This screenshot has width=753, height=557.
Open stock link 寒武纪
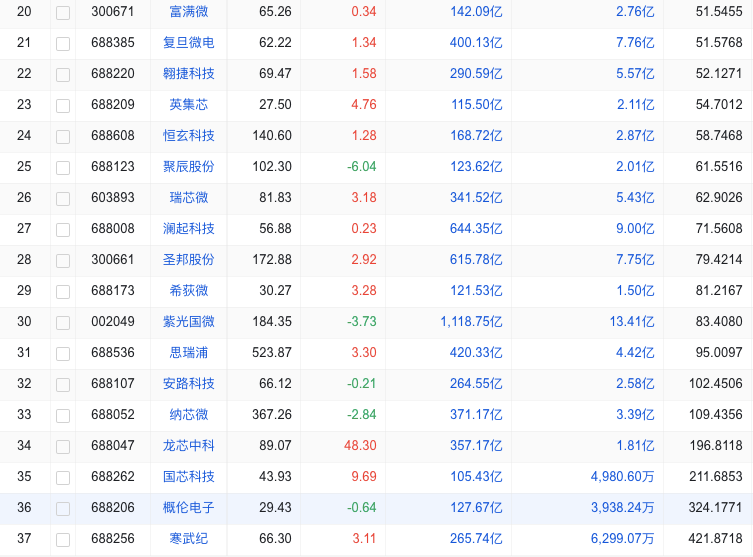coord(189,538)
